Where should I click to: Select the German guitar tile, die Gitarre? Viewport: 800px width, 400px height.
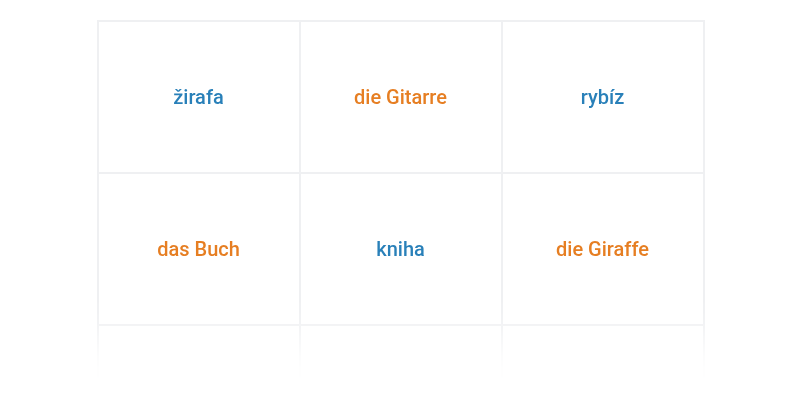(400, 97)
